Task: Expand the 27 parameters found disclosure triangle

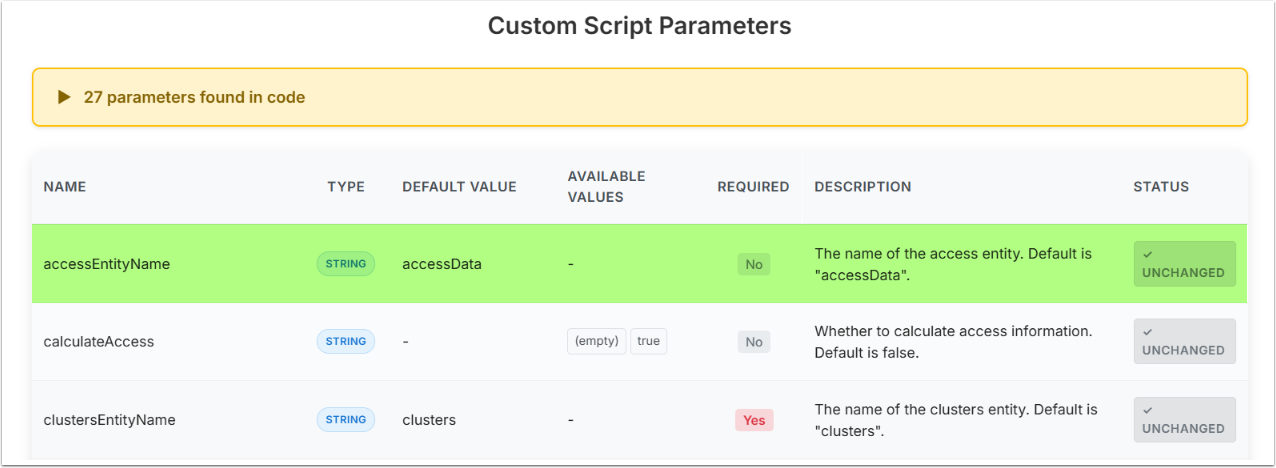Action: (x=64, y=98)
